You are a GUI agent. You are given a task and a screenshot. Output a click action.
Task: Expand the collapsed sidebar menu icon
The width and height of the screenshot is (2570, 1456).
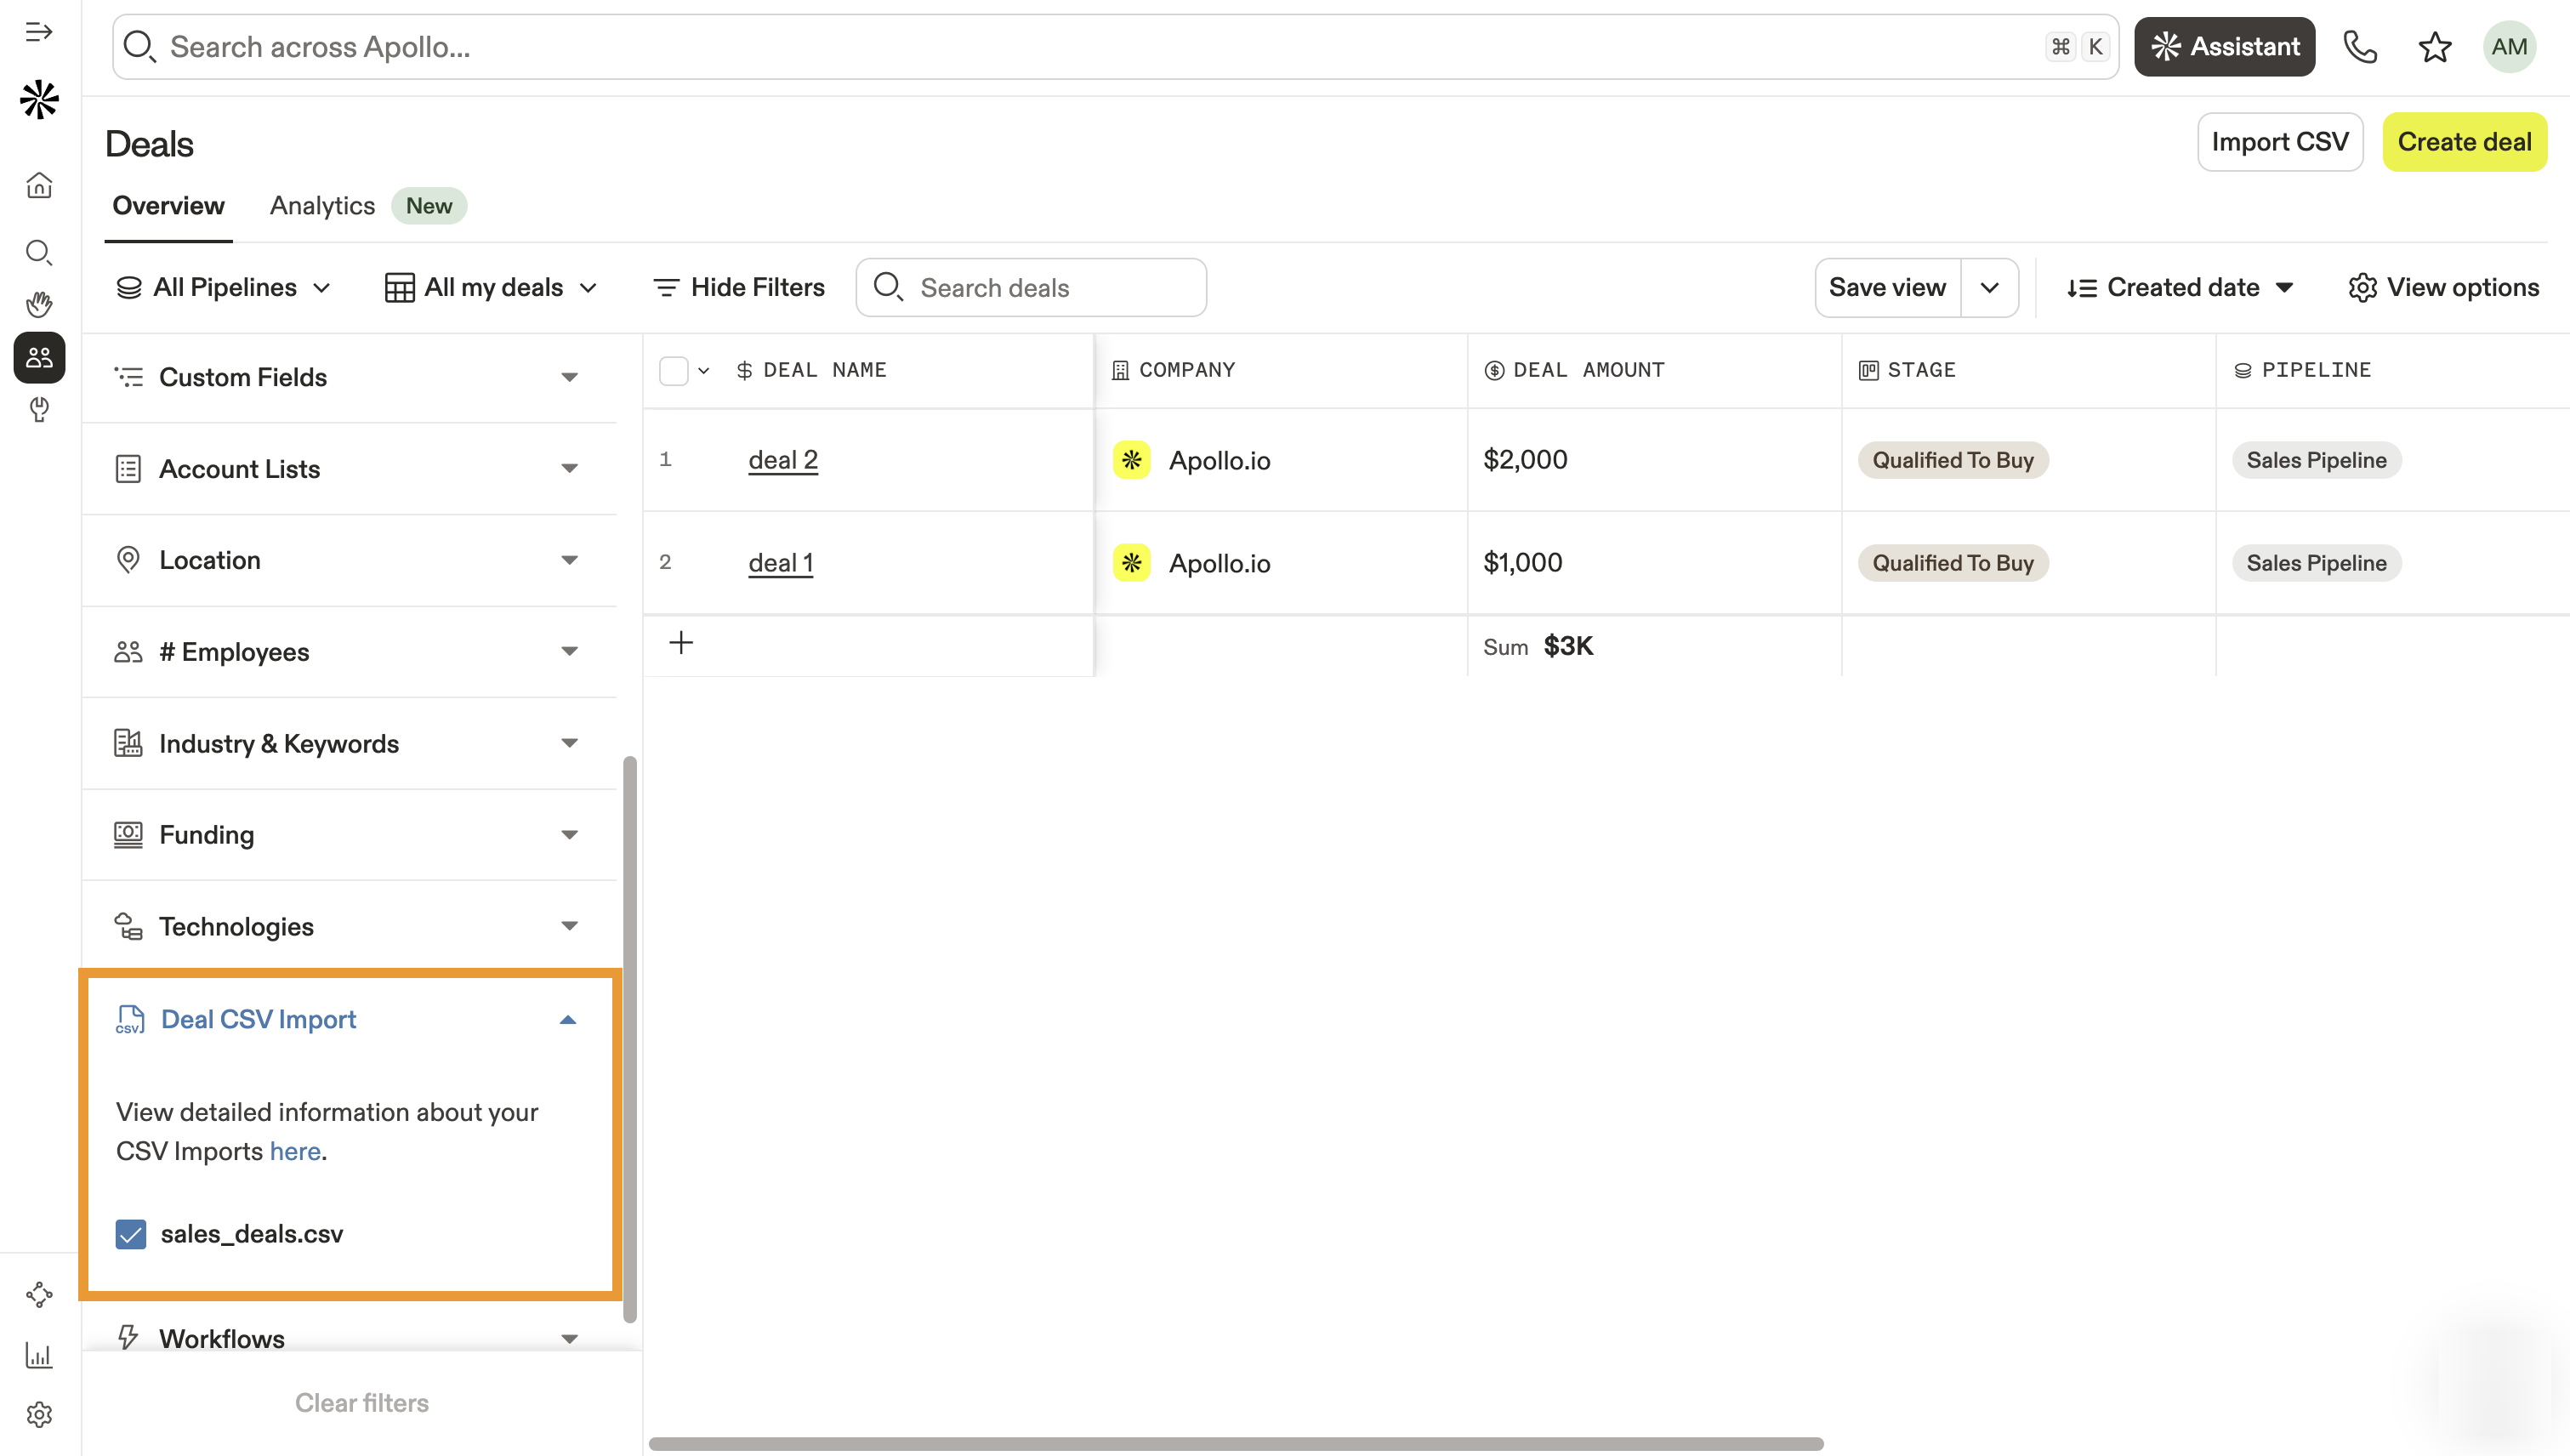(x=39, y=32)
